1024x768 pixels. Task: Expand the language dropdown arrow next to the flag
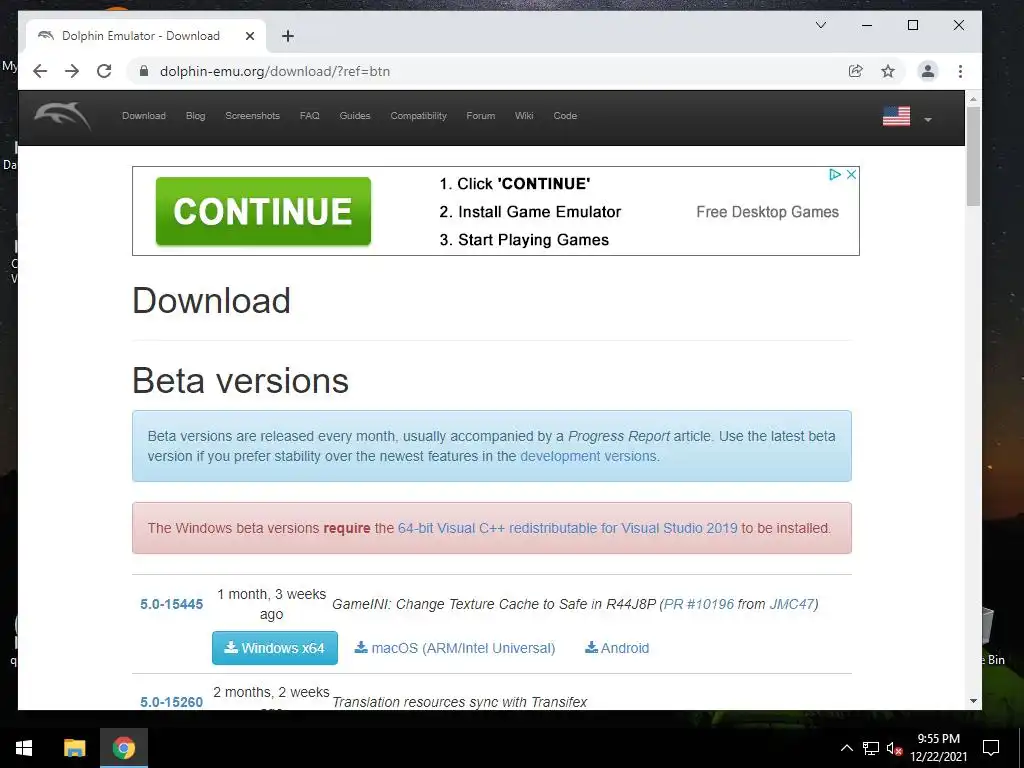(x=927, y=120)
